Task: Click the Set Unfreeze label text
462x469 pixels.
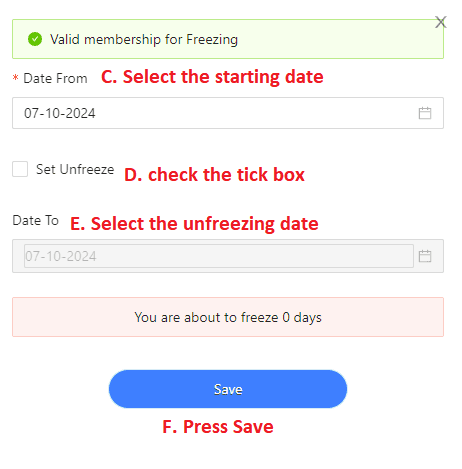Action: point(75,169)
